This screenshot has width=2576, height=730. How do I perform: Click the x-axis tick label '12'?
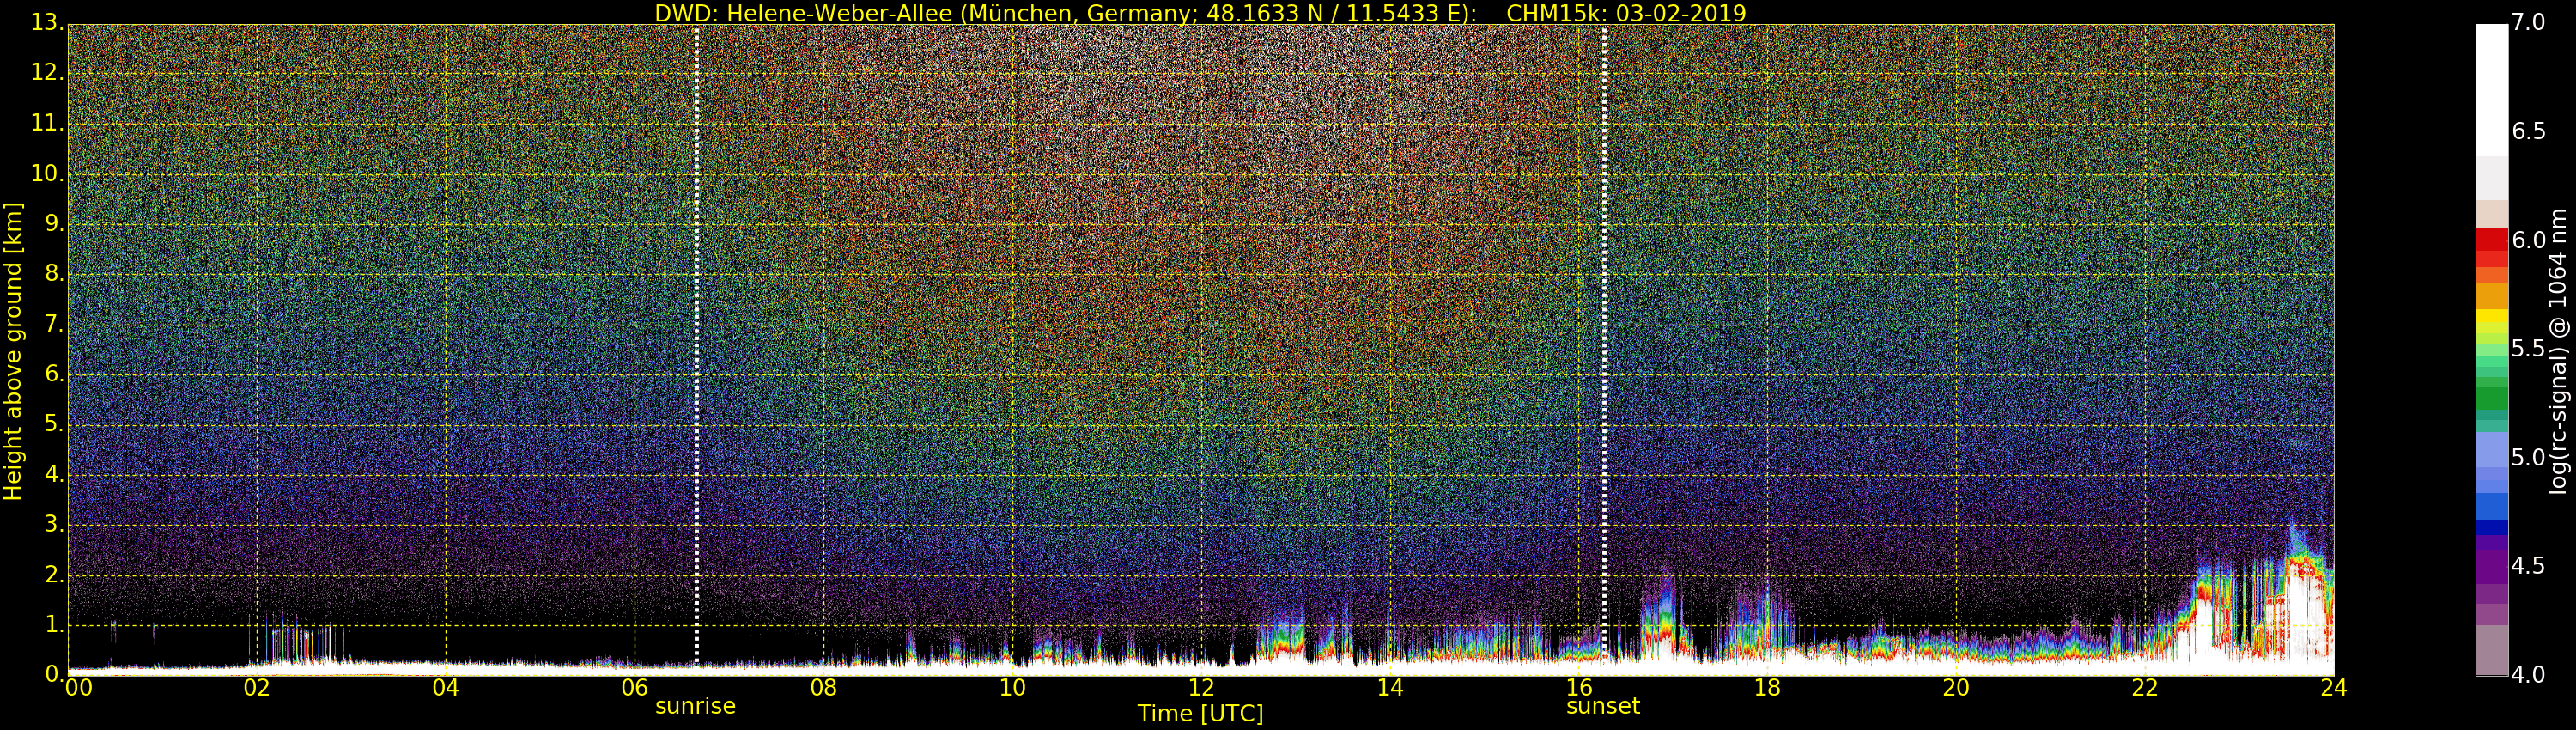[x=1201, y=687]
